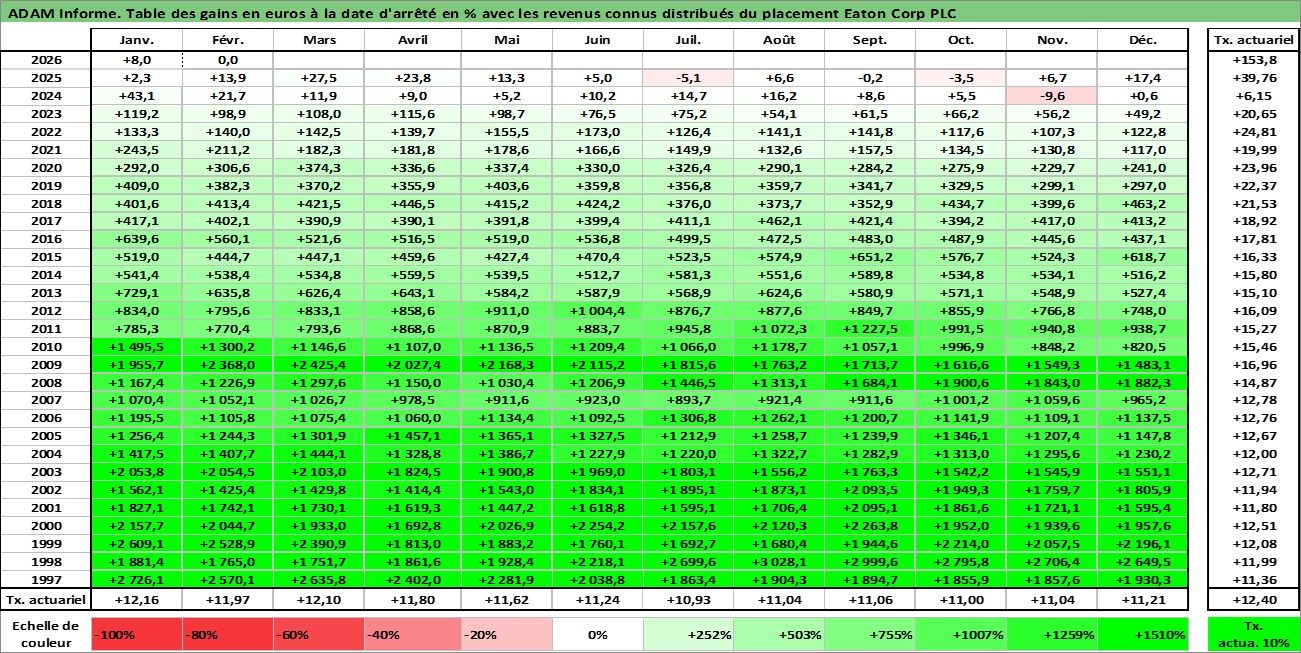Select the +1510% bright green swatch
Image resolution: width=1301 pixels, height=653 pixels.
[x=1143, y=634]
